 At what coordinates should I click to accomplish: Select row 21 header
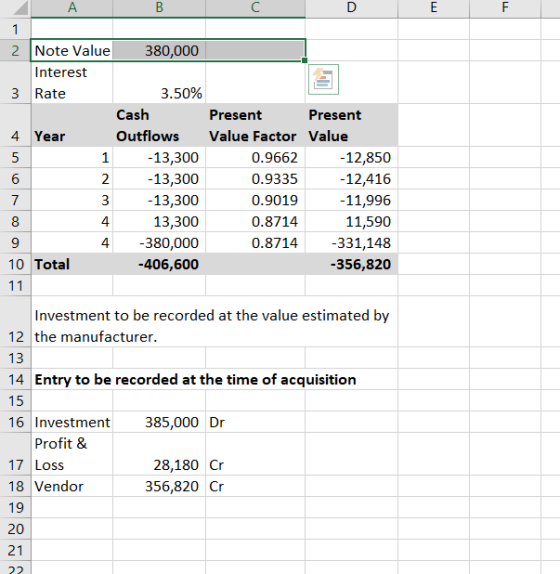click(x=15, y=550)
